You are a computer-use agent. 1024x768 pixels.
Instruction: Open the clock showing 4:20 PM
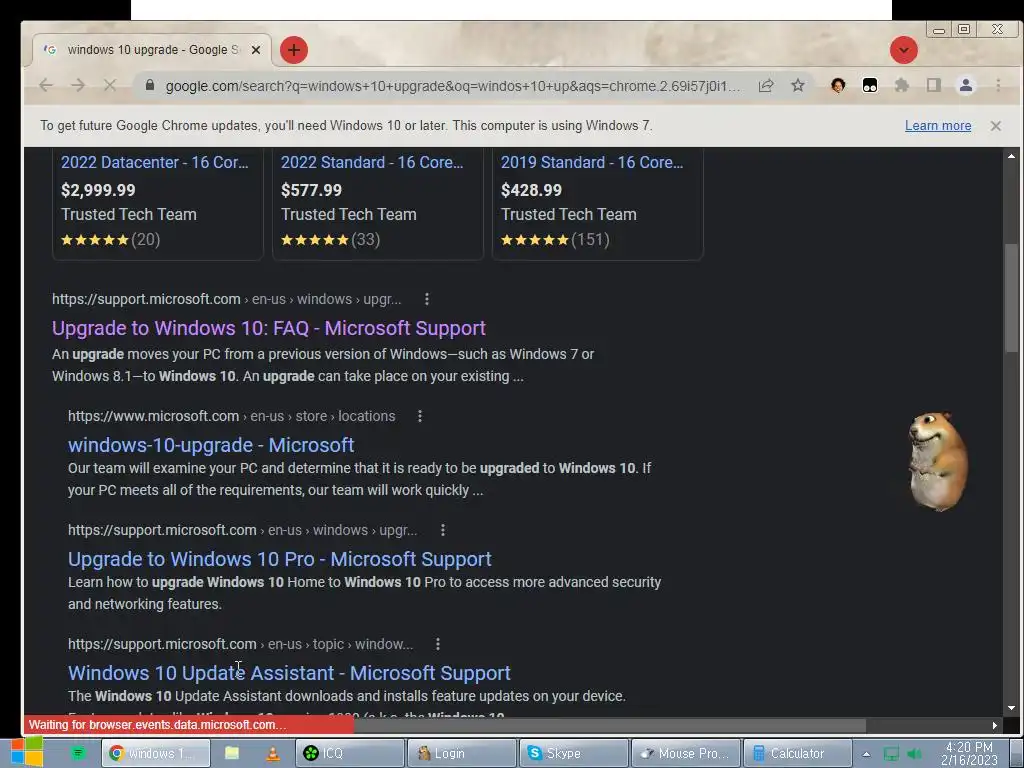[x=969, y=753]
